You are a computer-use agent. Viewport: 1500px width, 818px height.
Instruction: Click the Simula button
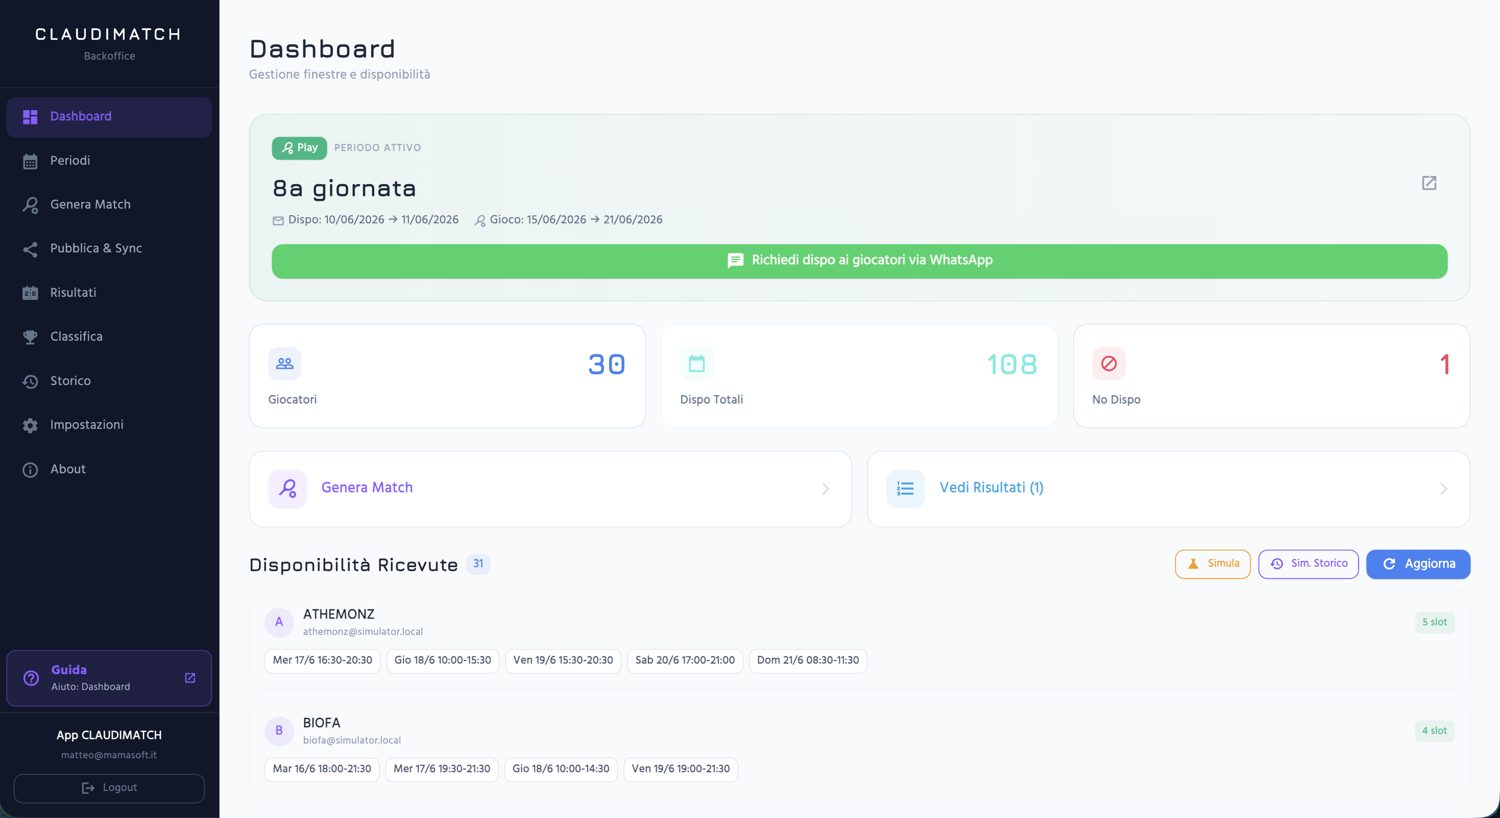pos(1212,564)
